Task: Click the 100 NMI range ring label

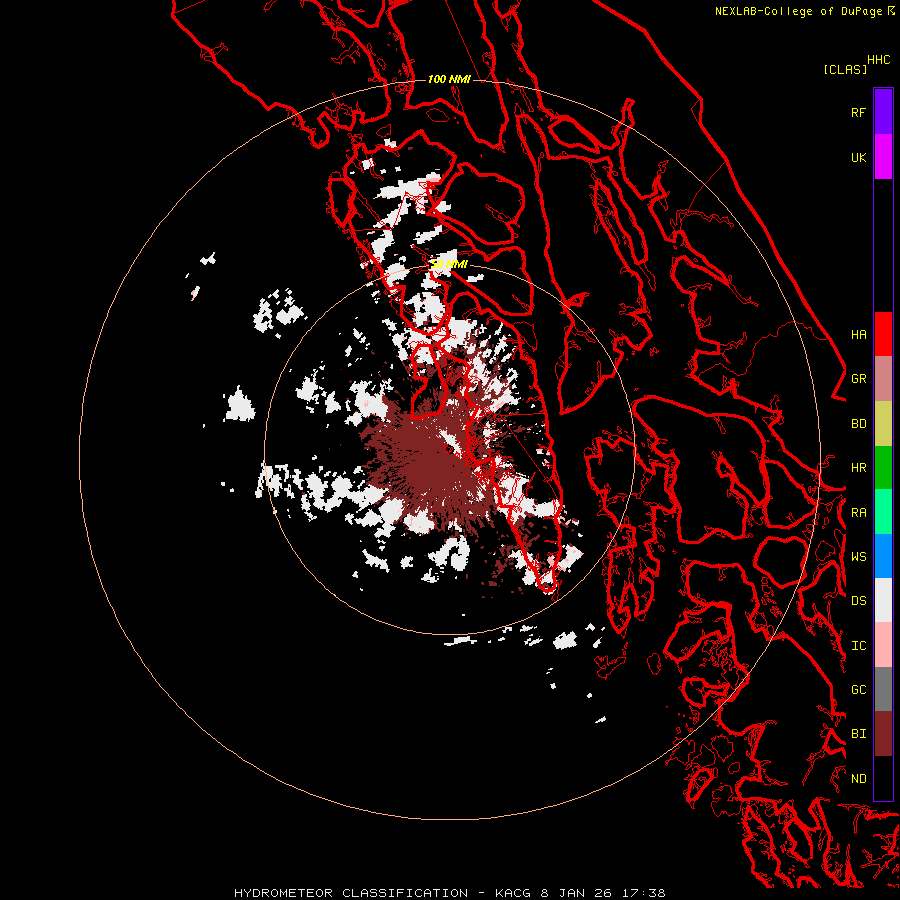Action: 449,79
